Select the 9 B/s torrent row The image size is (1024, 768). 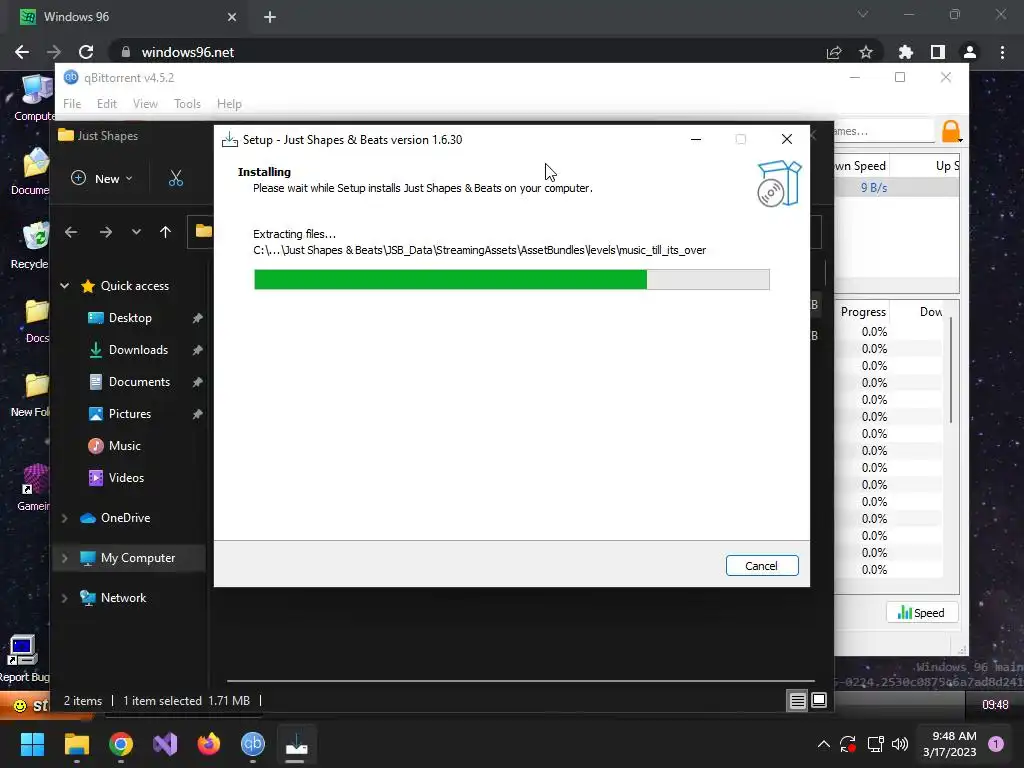point(897,187)
